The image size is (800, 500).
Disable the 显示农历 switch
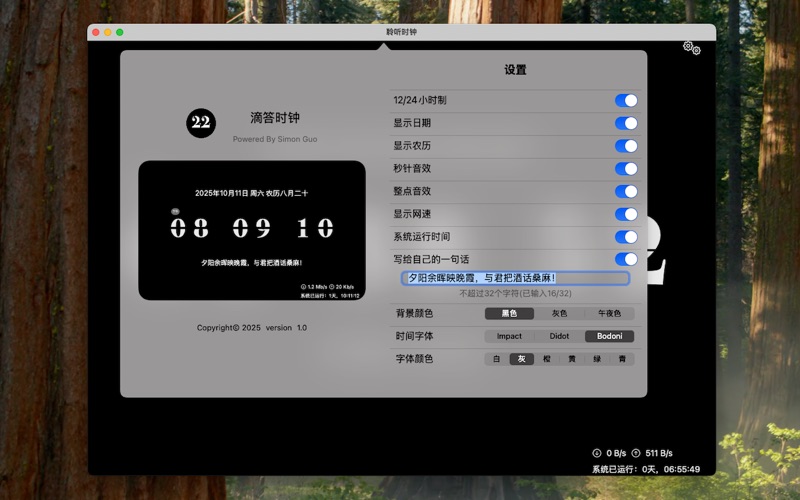(x=626, y=146)
